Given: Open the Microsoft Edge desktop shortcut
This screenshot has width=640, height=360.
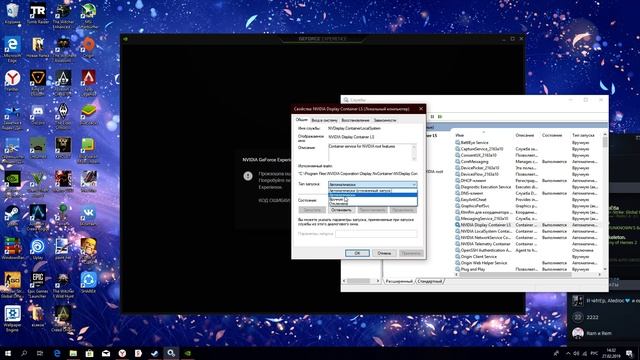Looking at the screenshot, I should (12, 49).
